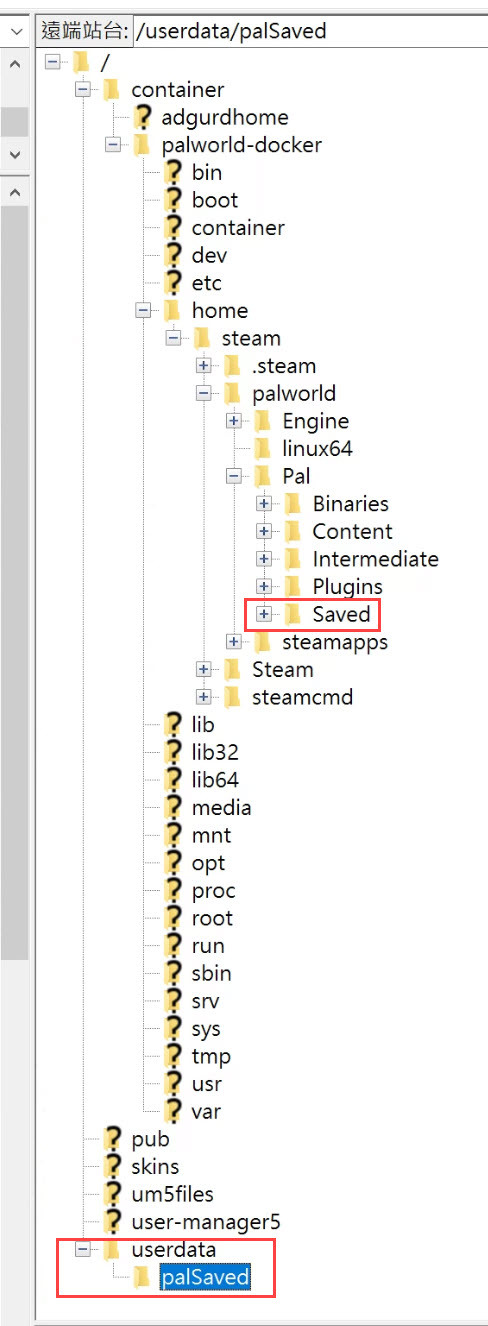Collapse the Pal folder node
The image size is (488, 1326).
(x=233, y=476)
